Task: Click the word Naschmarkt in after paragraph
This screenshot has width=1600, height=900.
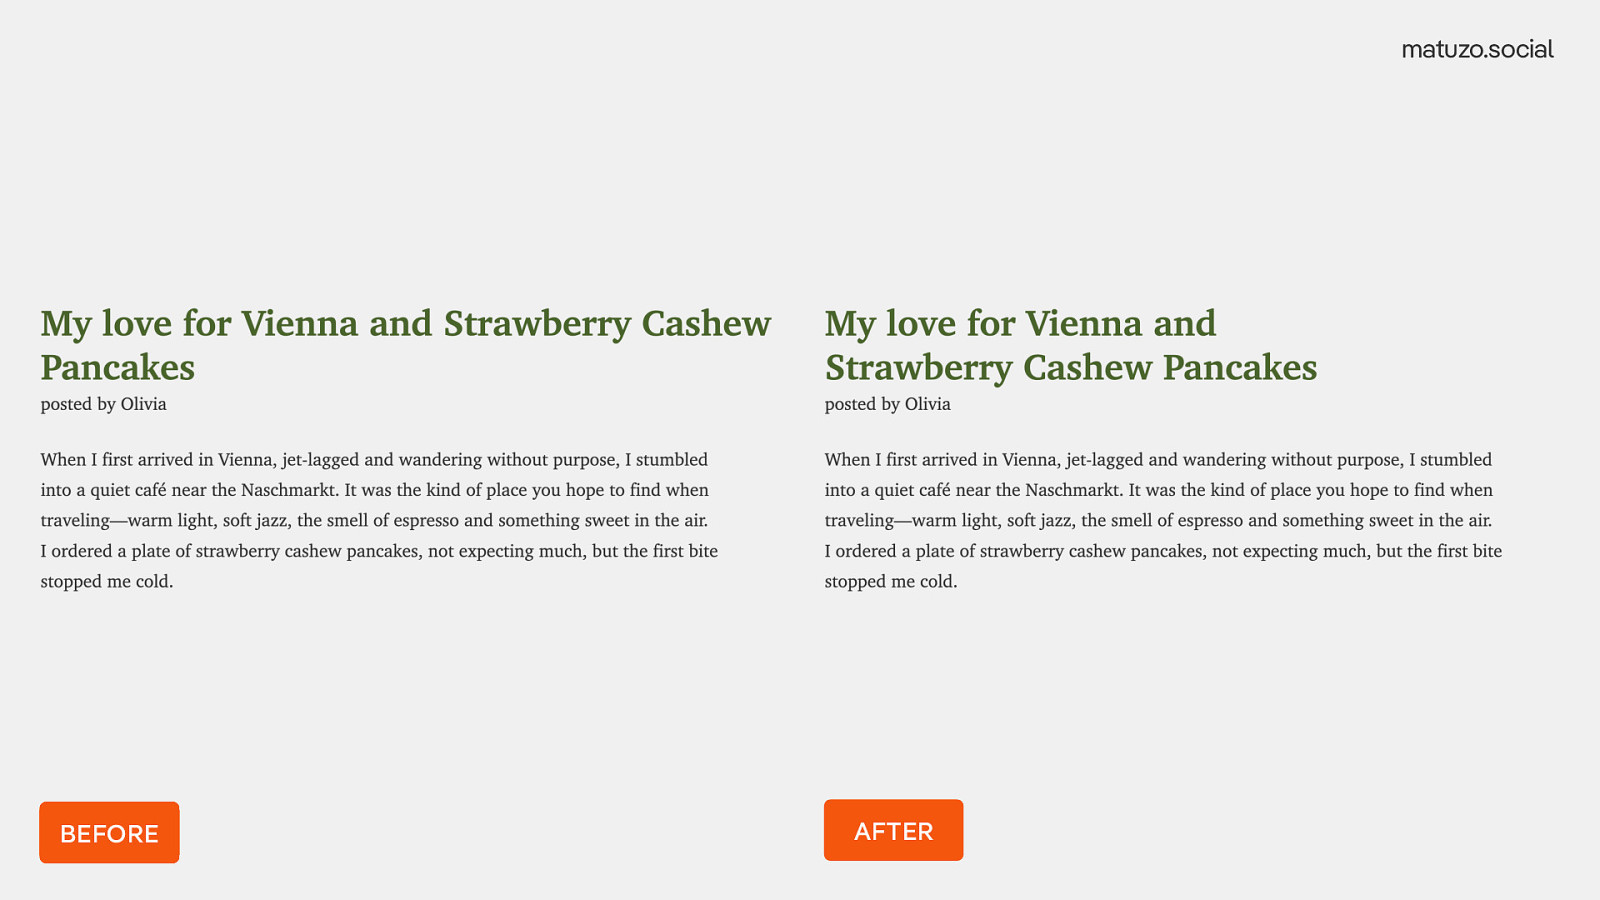Action: tap(1073, 490)
